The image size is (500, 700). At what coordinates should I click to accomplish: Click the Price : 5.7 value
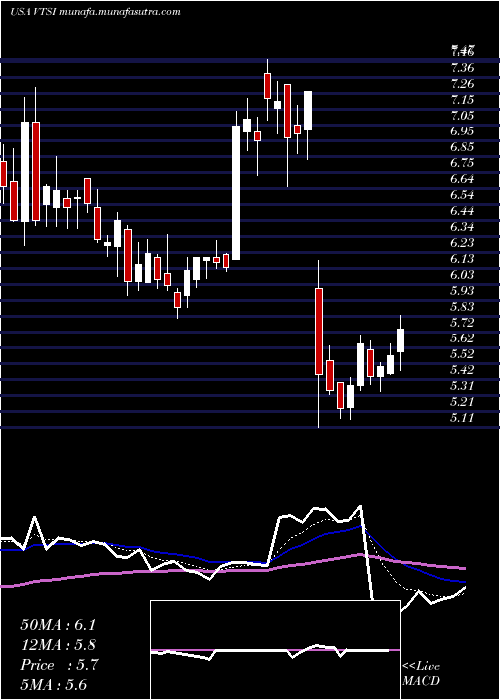(x=58, y=665)
